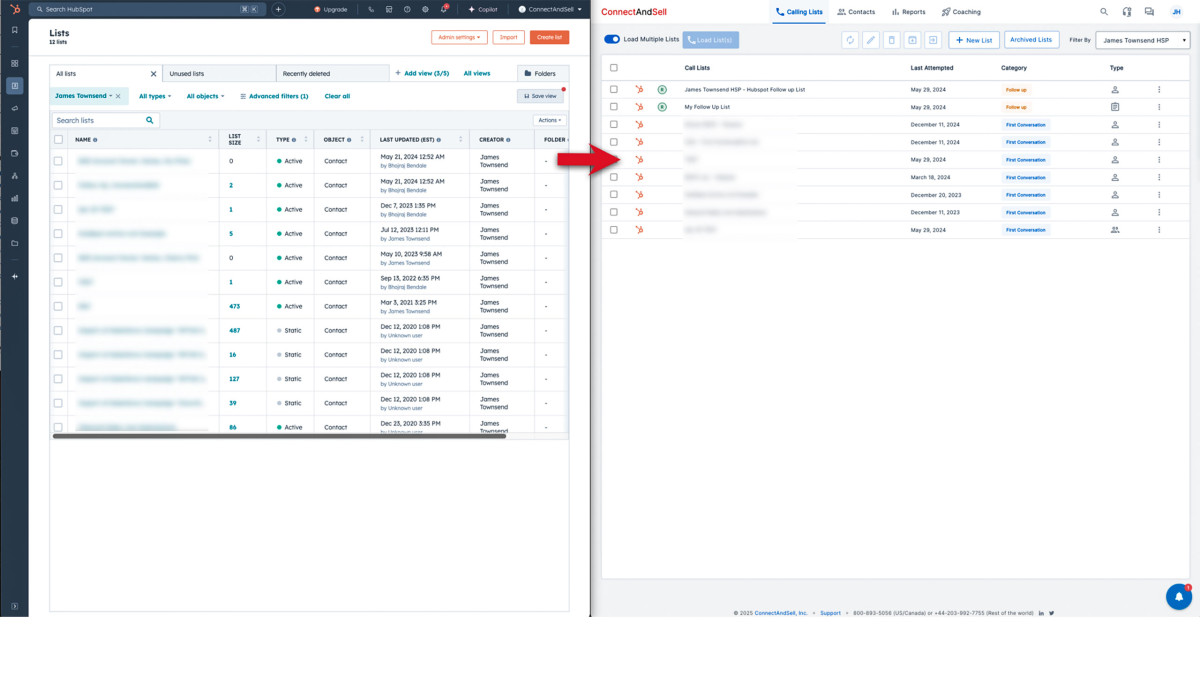Open ConnectAndSell search magnifier

coord(1104,12)
